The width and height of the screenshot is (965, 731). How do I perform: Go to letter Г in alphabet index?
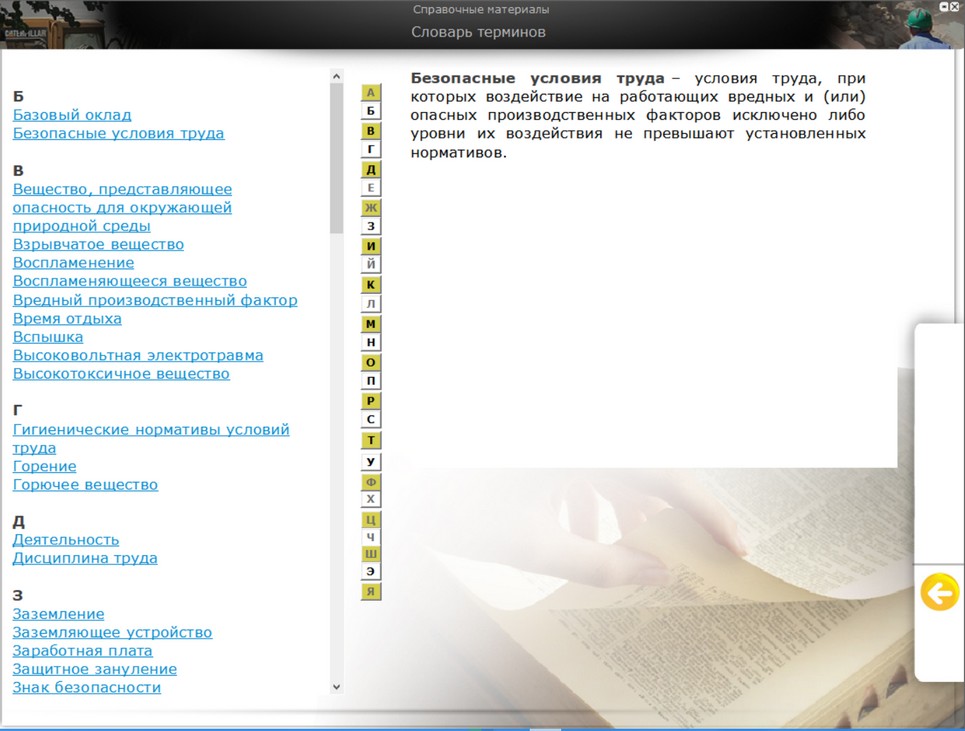click(x=371, y=150)
